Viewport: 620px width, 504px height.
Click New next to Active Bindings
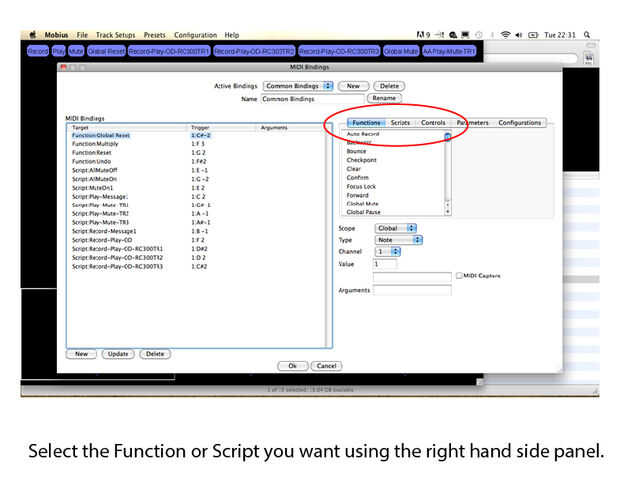pos(353,86)
